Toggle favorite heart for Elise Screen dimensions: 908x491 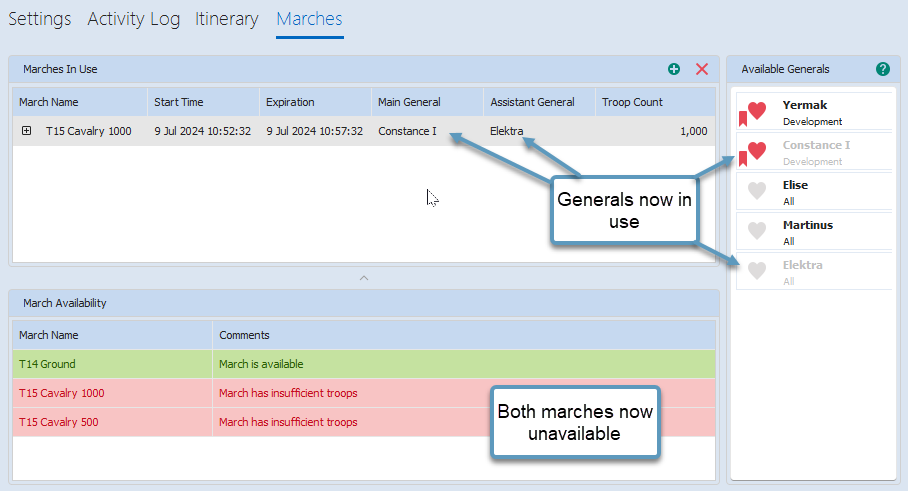coord(758,191)
